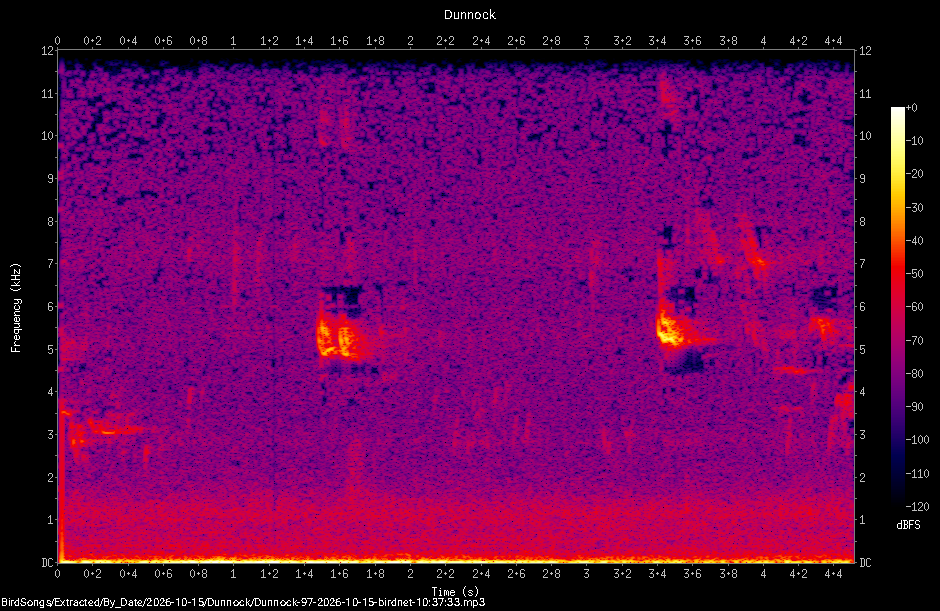Click "8" on the left frequency axis
The image size is (940, 611).
click(x=51, y=221)
